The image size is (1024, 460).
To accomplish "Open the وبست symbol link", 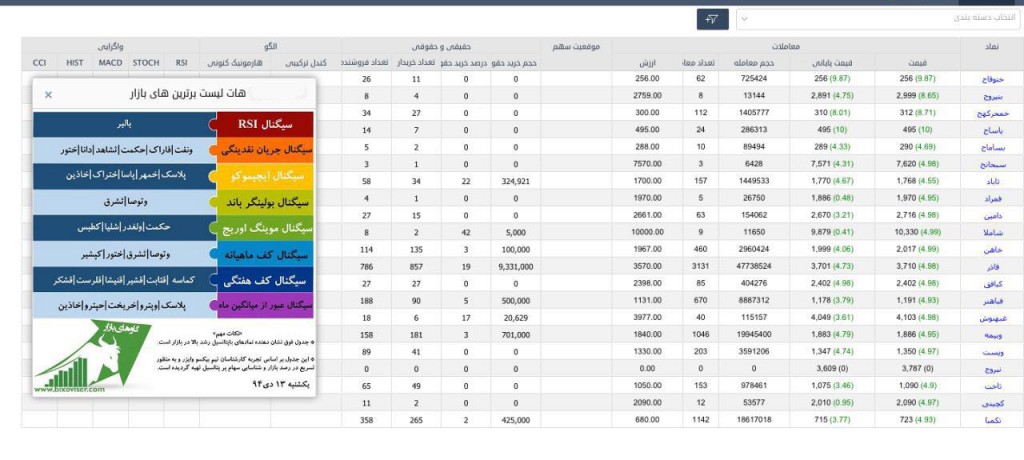I will [992, 352].
